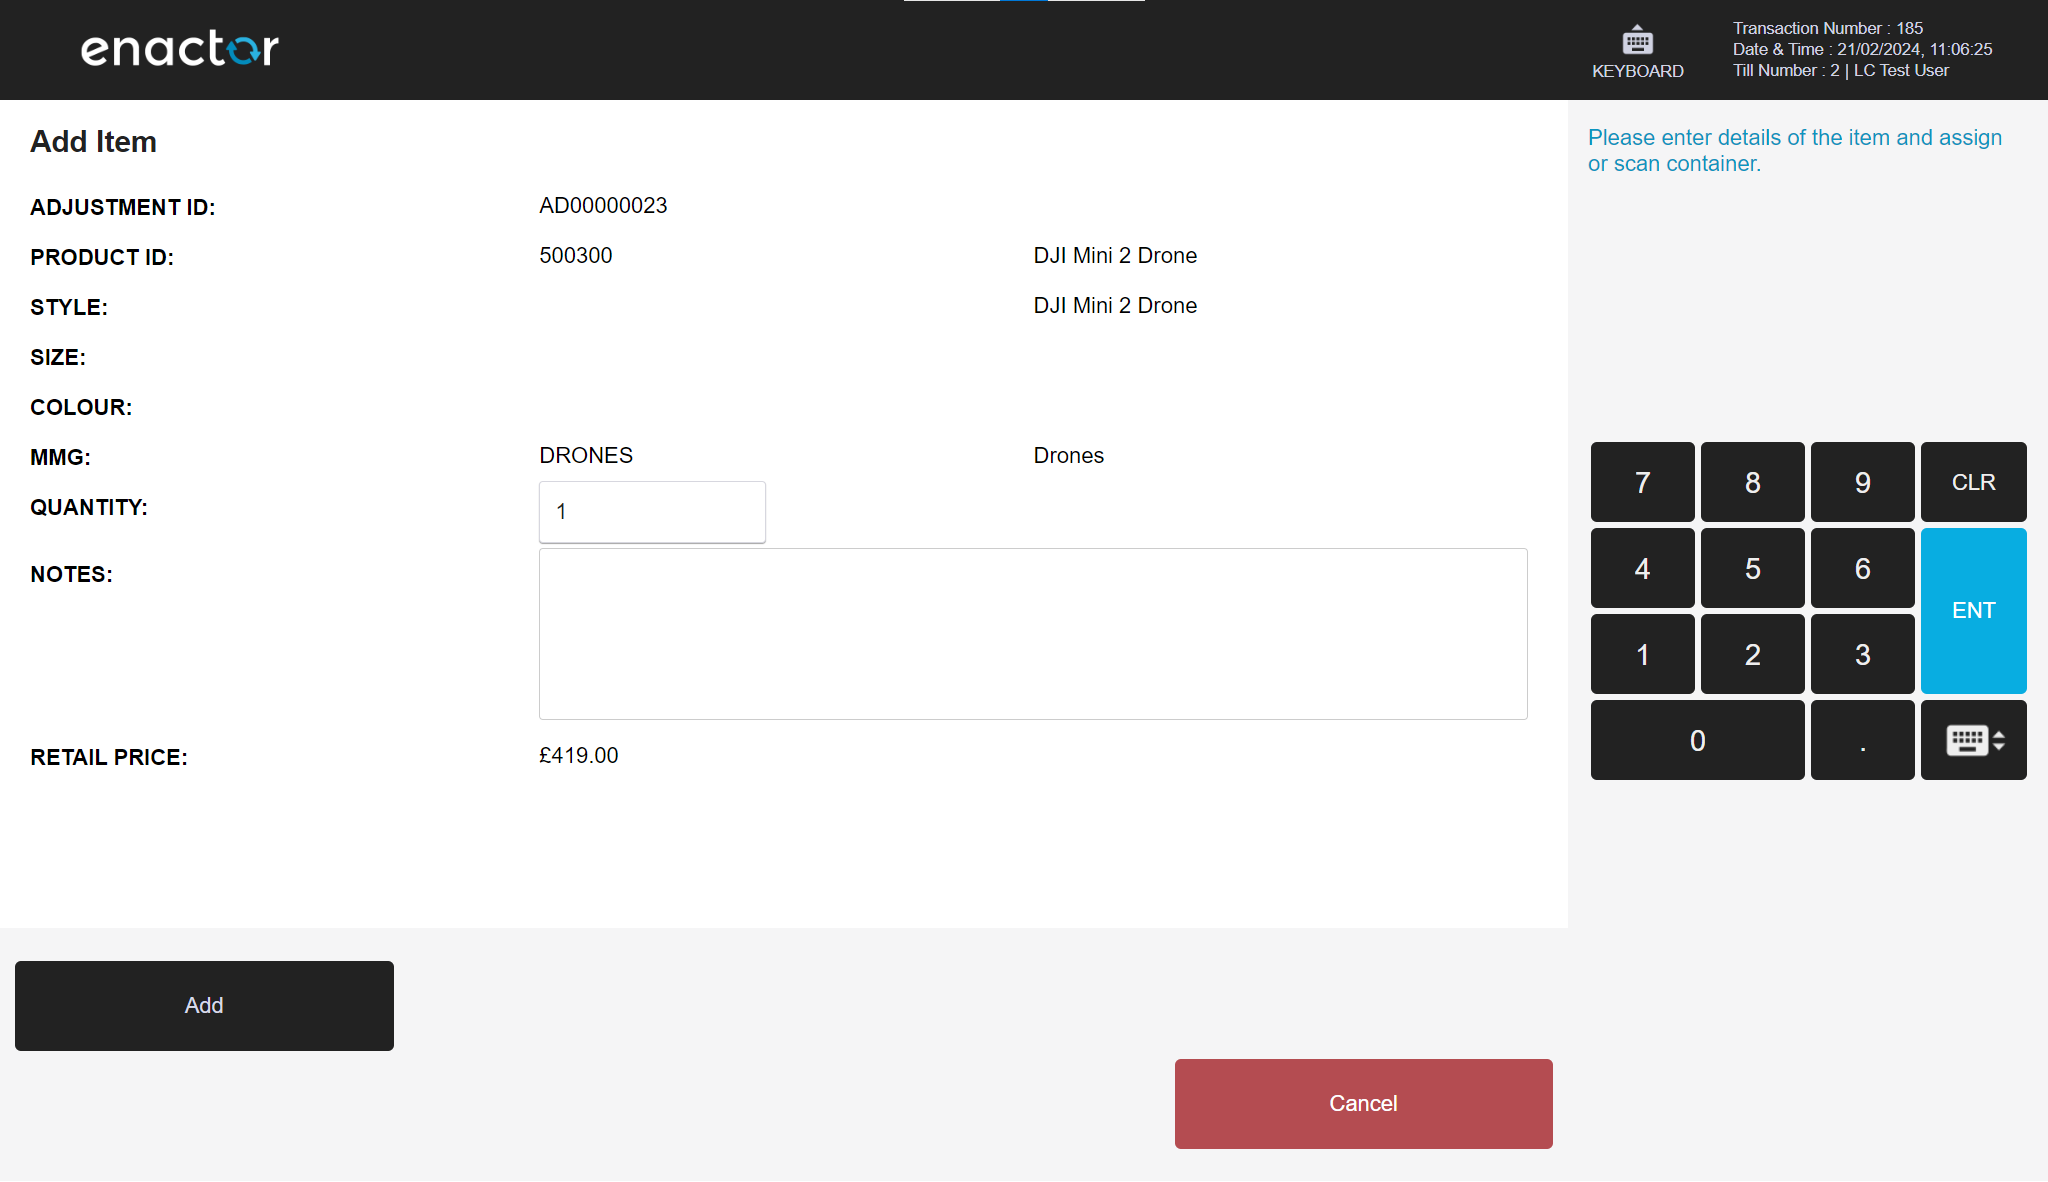This screenshot has width=2048, height=1182.
Task: Select the QUANTITY input field
Action: [651, 511]
